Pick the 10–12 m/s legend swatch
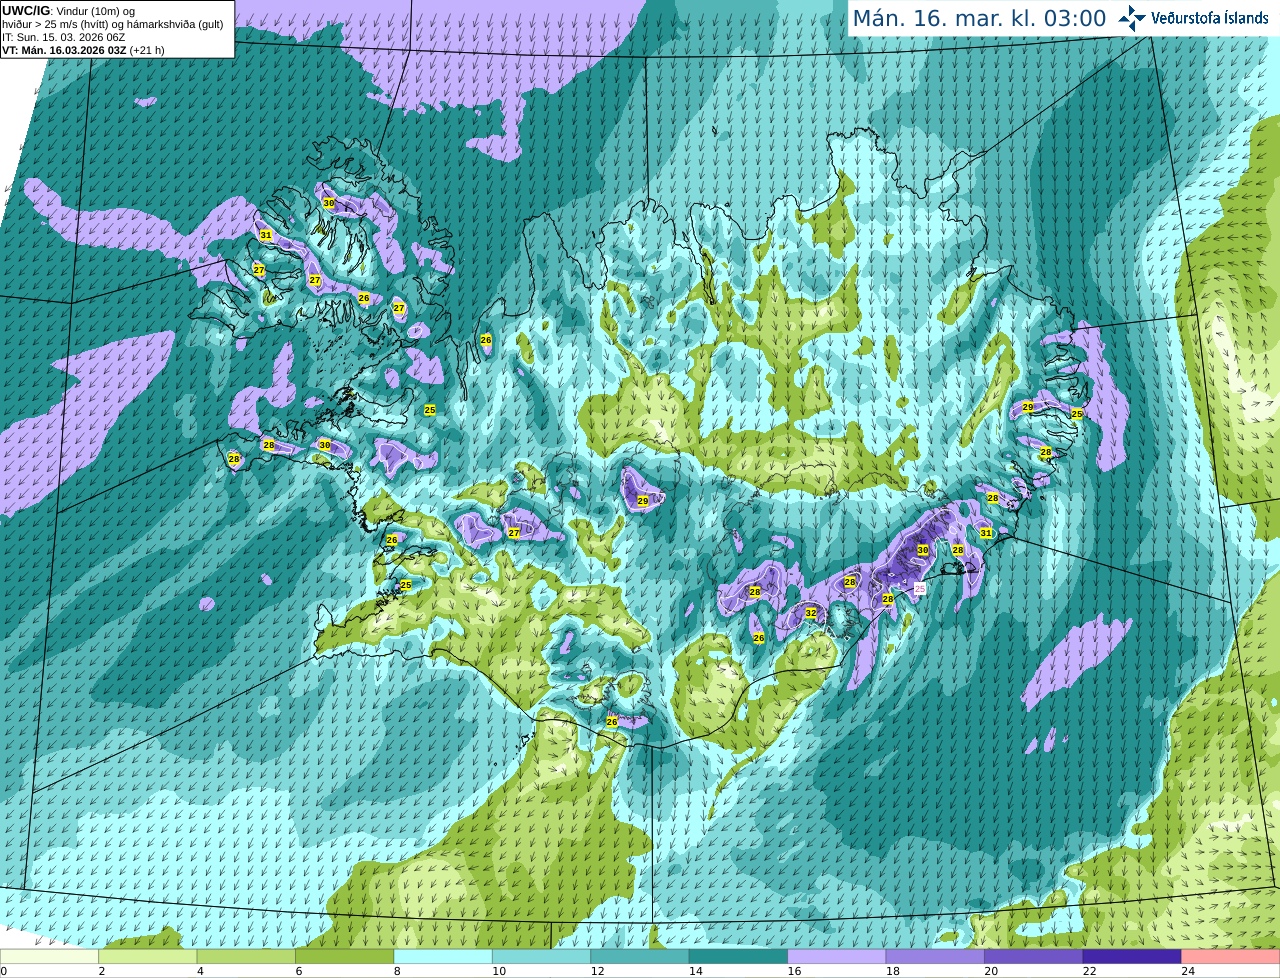 (542, 956)
